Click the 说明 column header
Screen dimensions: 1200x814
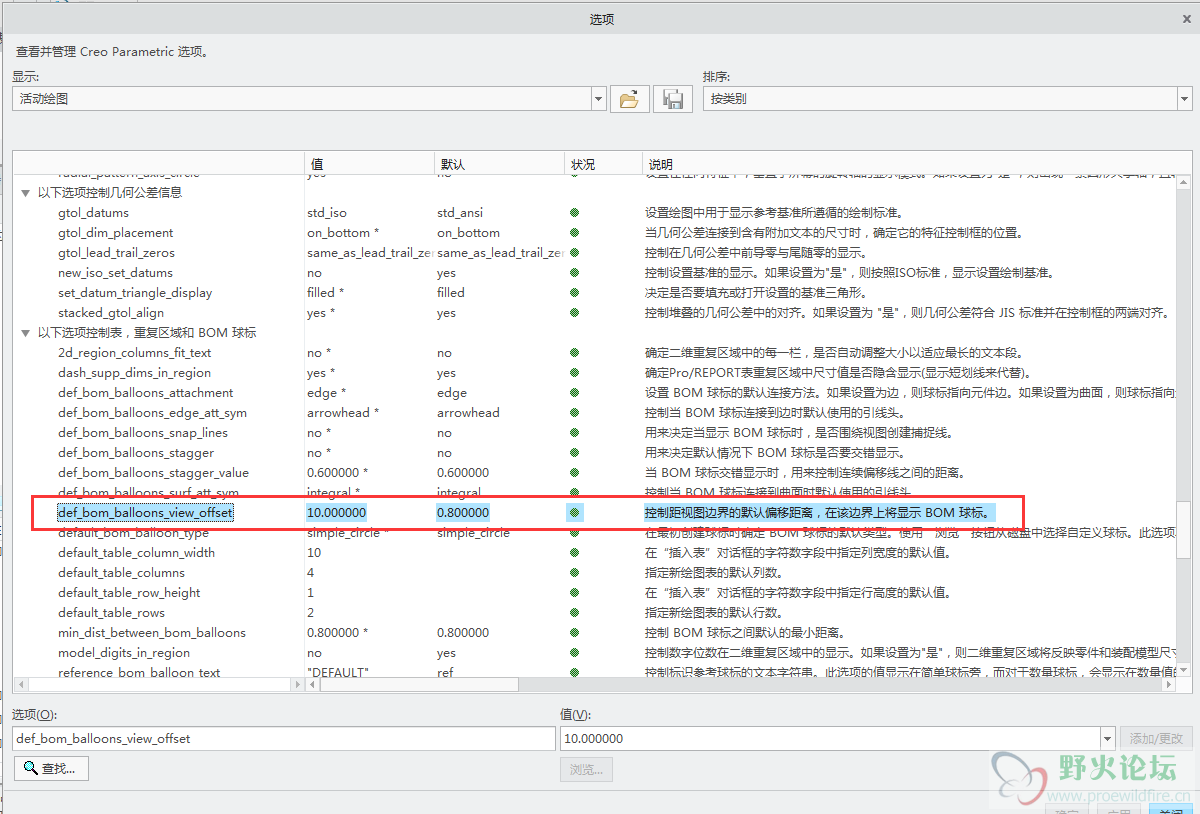pyautogui.click(x=908, y=164)
